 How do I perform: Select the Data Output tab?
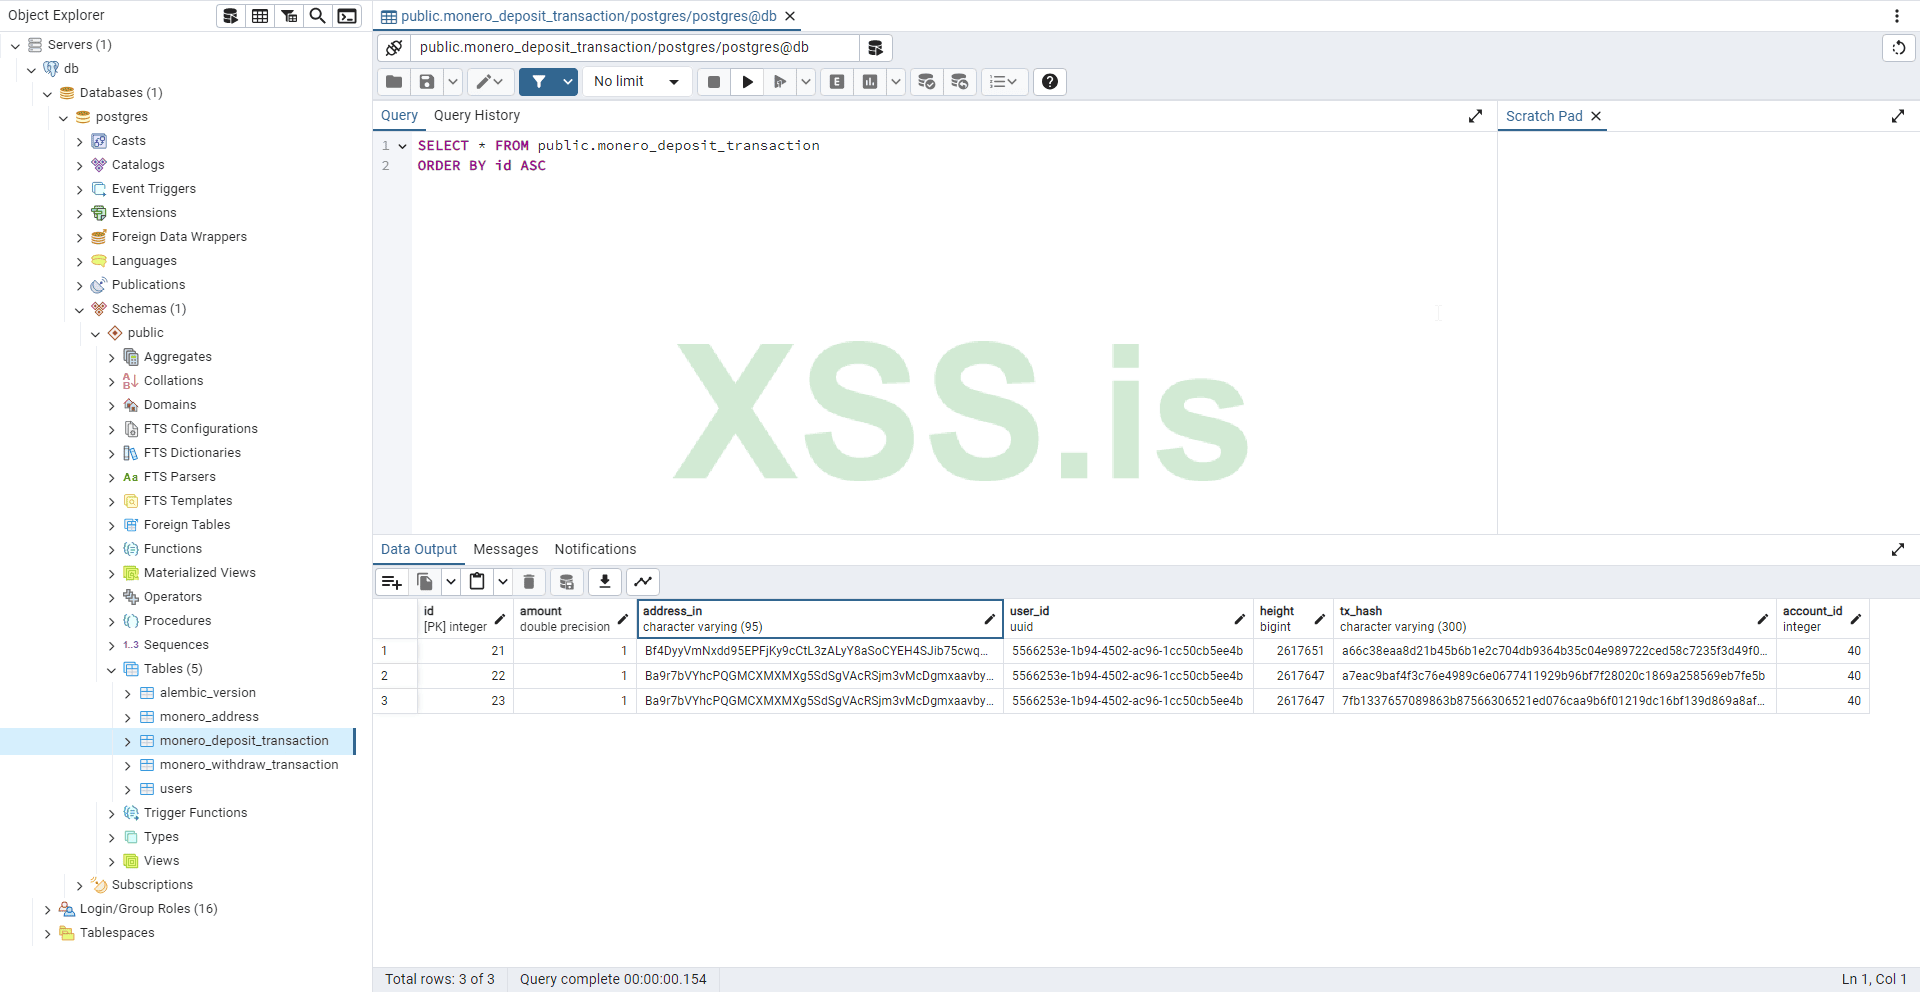pos(419,550)
